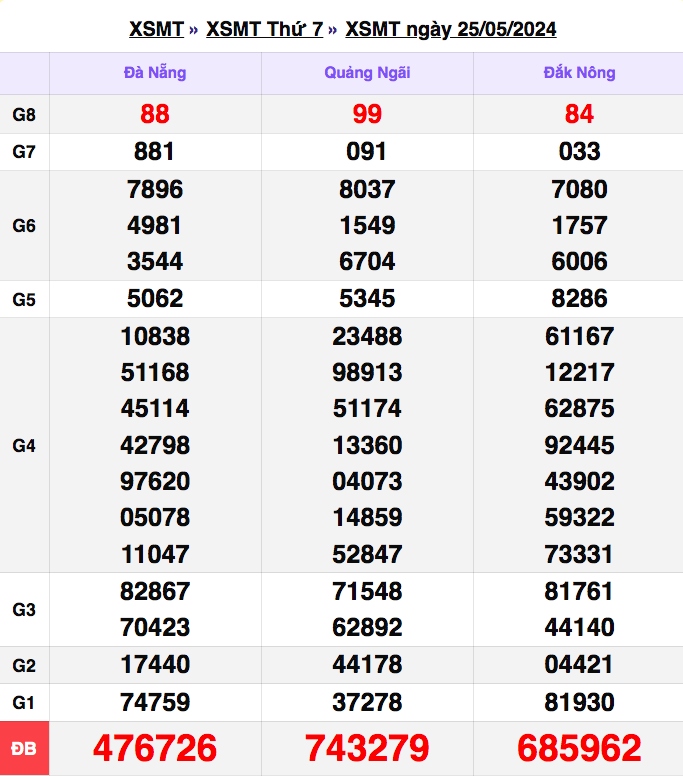The width and height of the screenshot is (683, 776).
Task: Select G4 number 98913
Action: click(367, 373)
